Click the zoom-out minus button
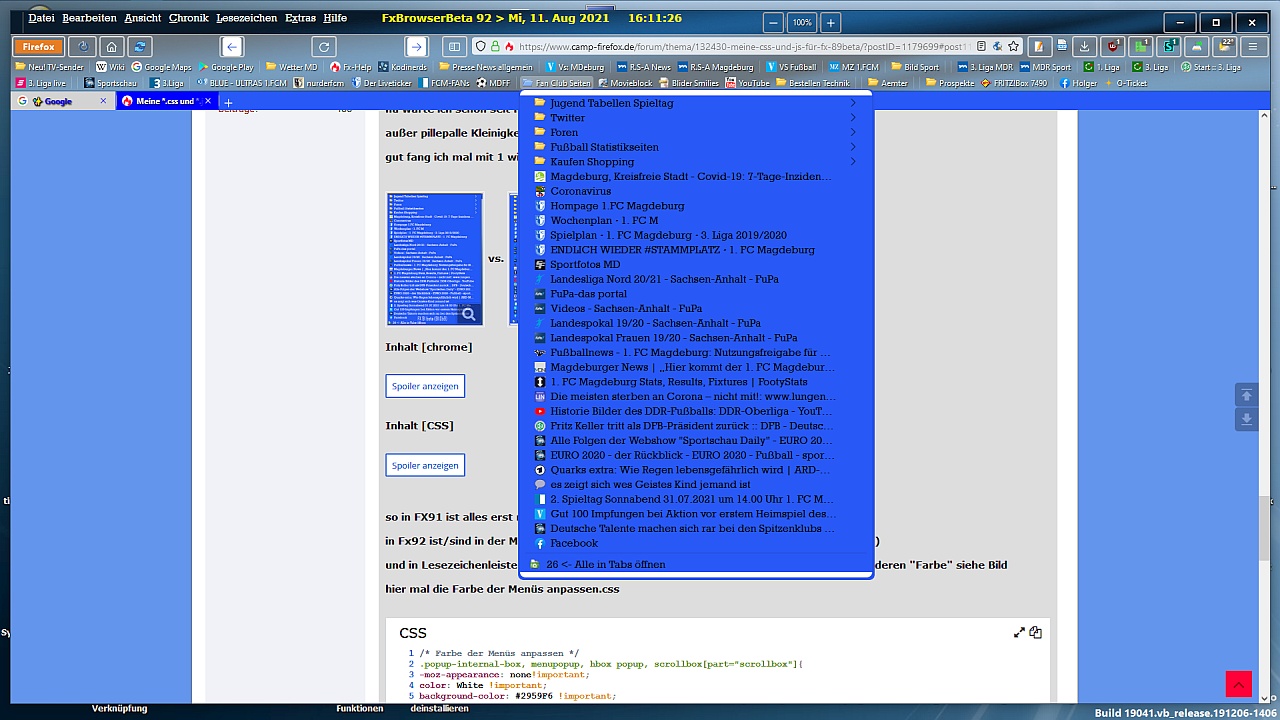 773,22
